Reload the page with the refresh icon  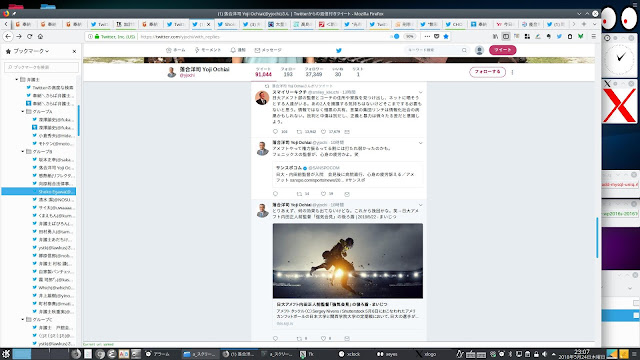29,36
